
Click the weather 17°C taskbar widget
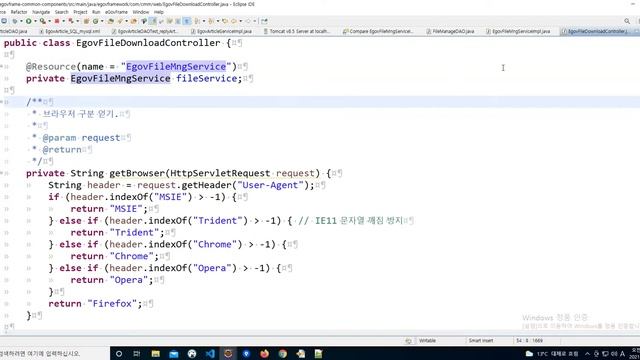[x=552, y=353]
